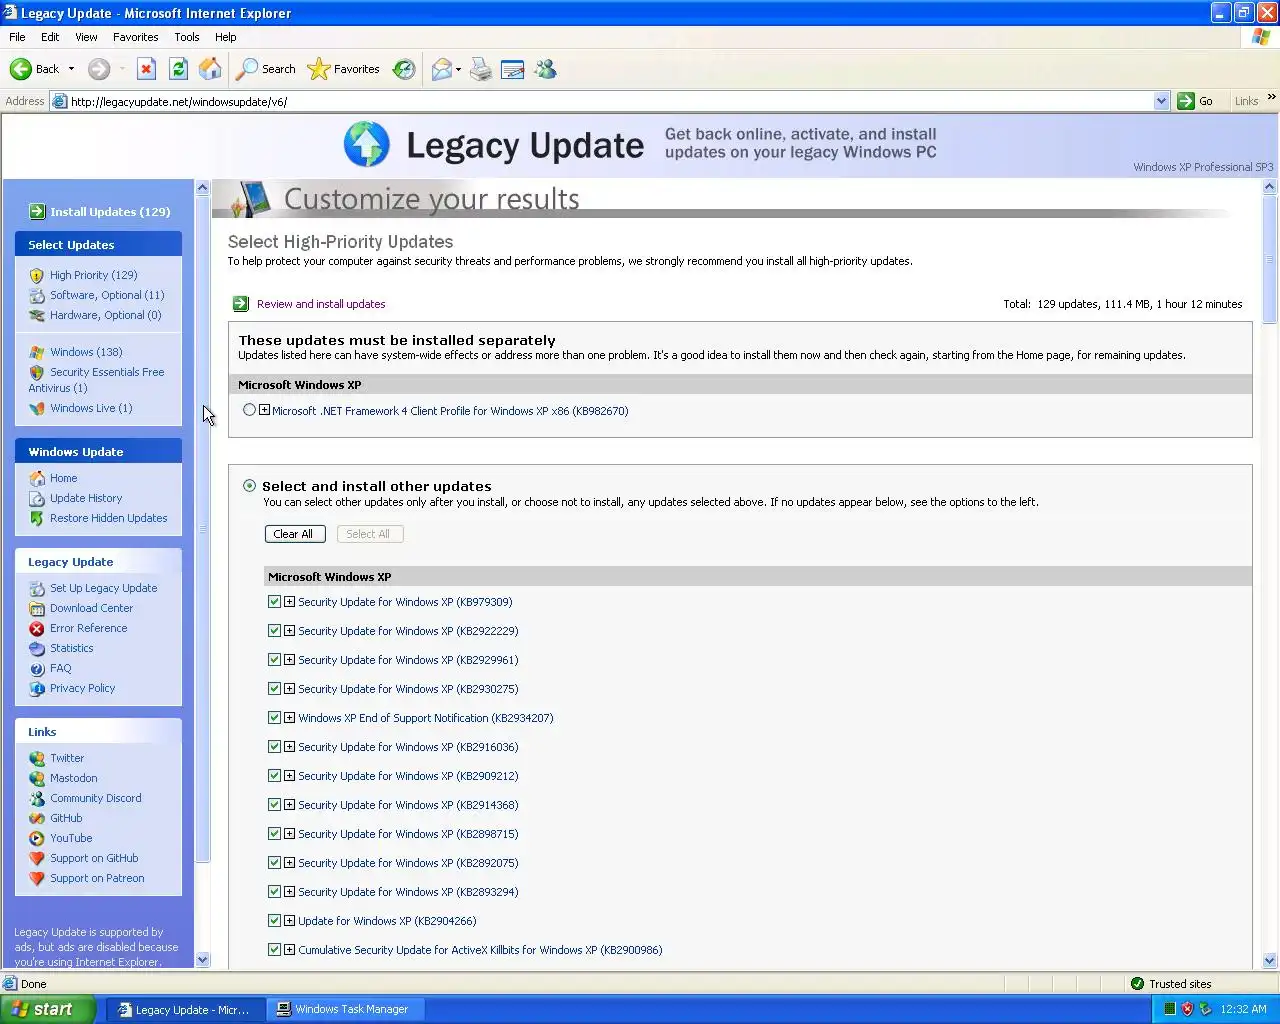Click the security shield tray icon
Image resolution: width=1280 pixels, height=1024 pixels.
pos(1187,1009)
